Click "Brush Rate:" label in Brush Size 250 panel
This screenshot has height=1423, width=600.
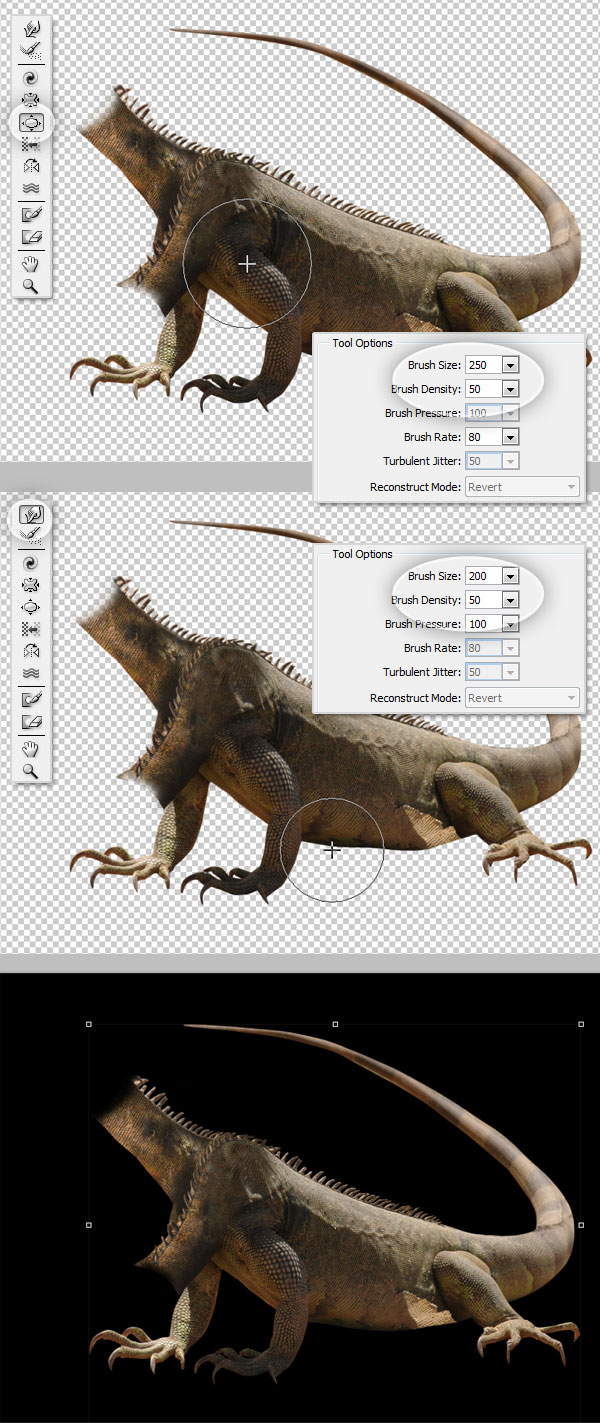coord(432,437)
